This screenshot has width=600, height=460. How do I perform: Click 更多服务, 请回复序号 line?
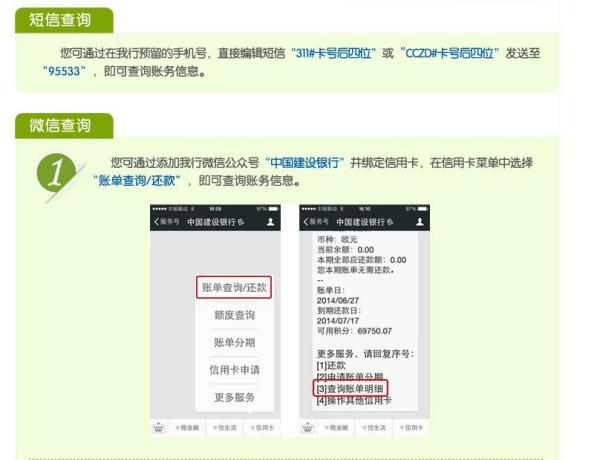(x=365, y=354)
